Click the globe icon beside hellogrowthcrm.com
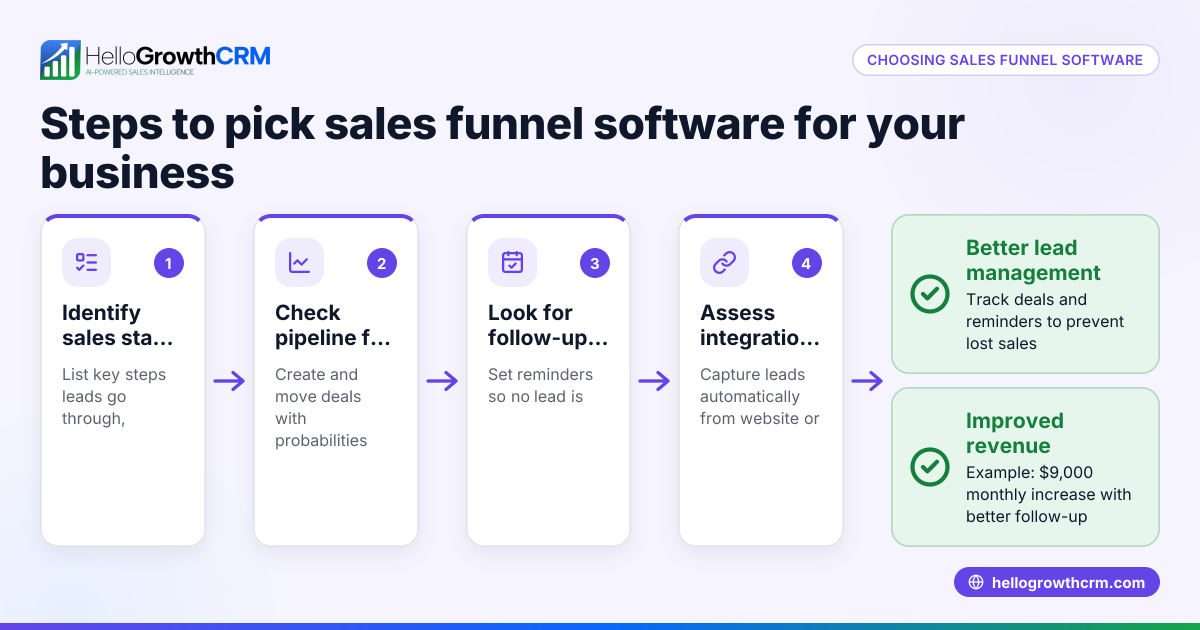This screenshot has height=630, width=1200. tap(976, 583)
